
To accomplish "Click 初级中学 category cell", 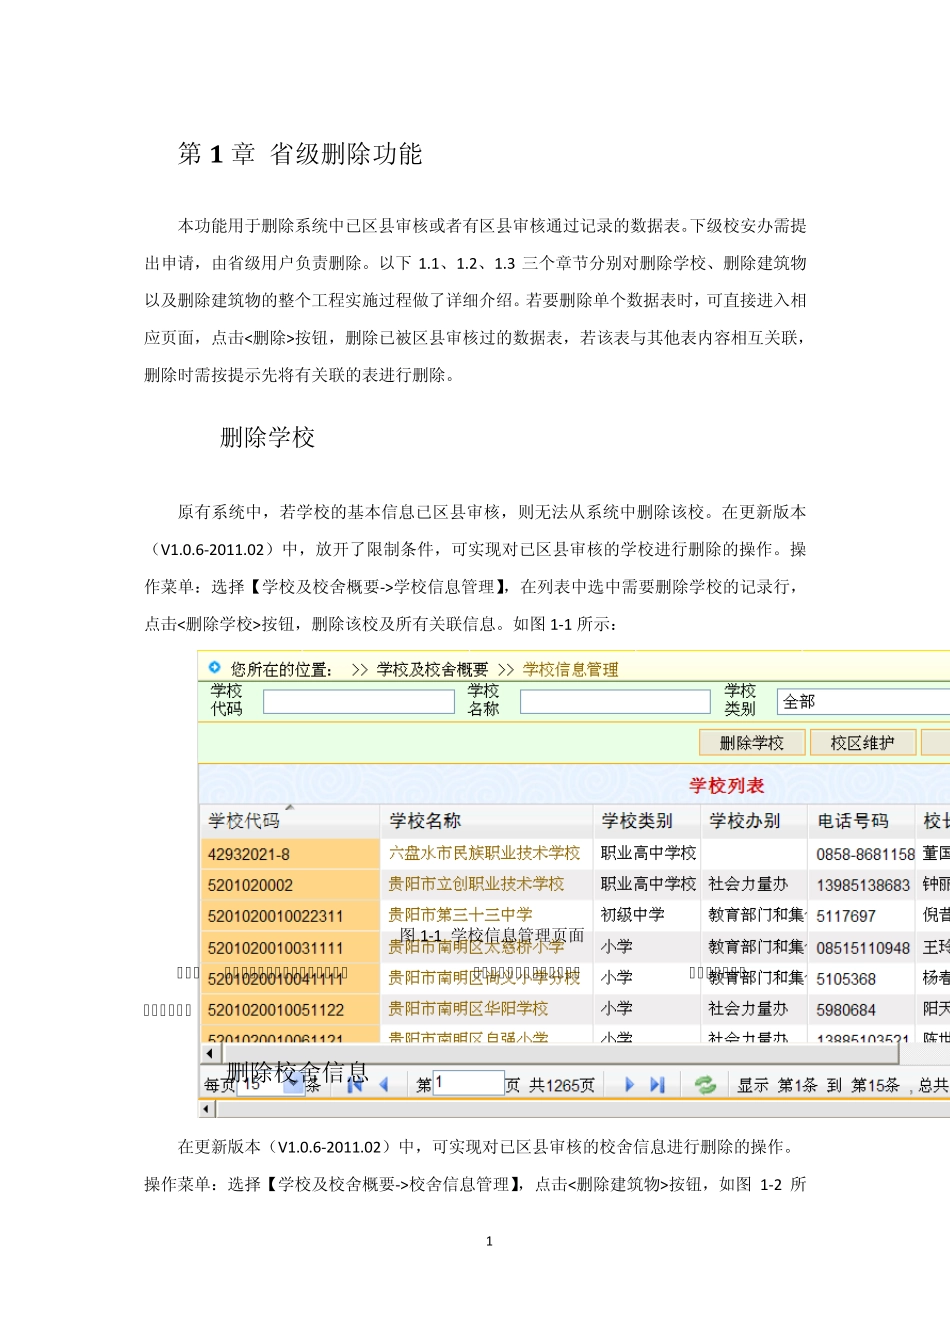I will [633, 915].
